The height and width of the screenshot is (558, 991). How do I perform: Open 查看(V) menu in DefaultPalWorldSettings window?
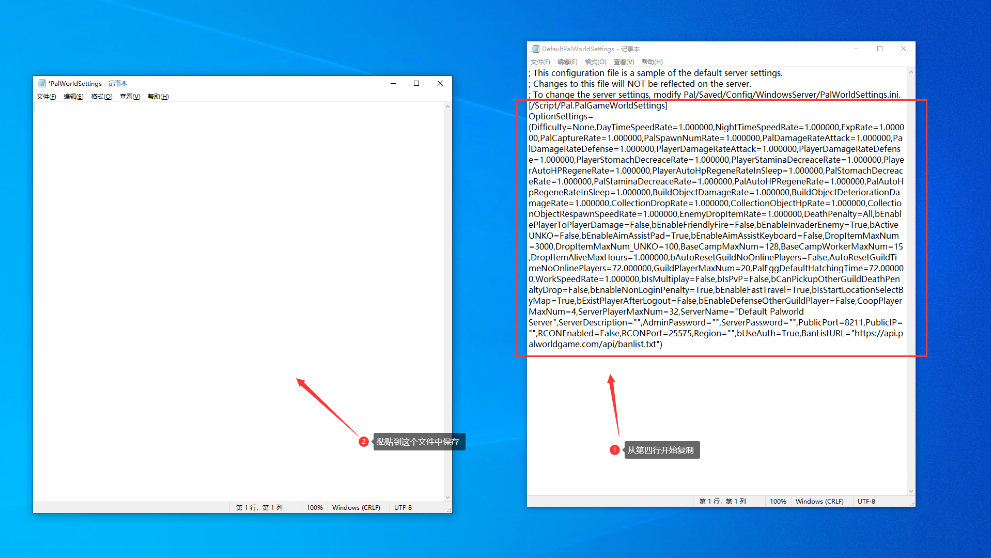(x=624, y=62)
